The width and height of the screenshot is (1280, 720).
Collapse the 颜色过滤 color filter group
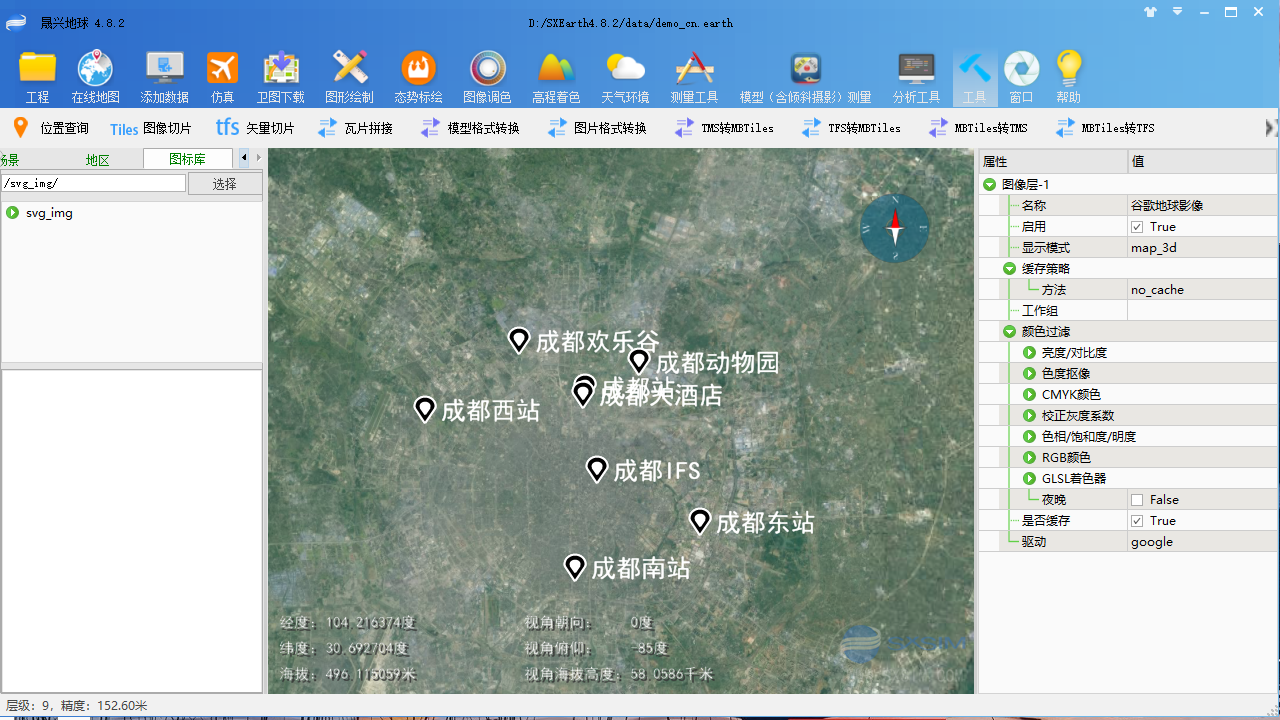pos(1009,331)
